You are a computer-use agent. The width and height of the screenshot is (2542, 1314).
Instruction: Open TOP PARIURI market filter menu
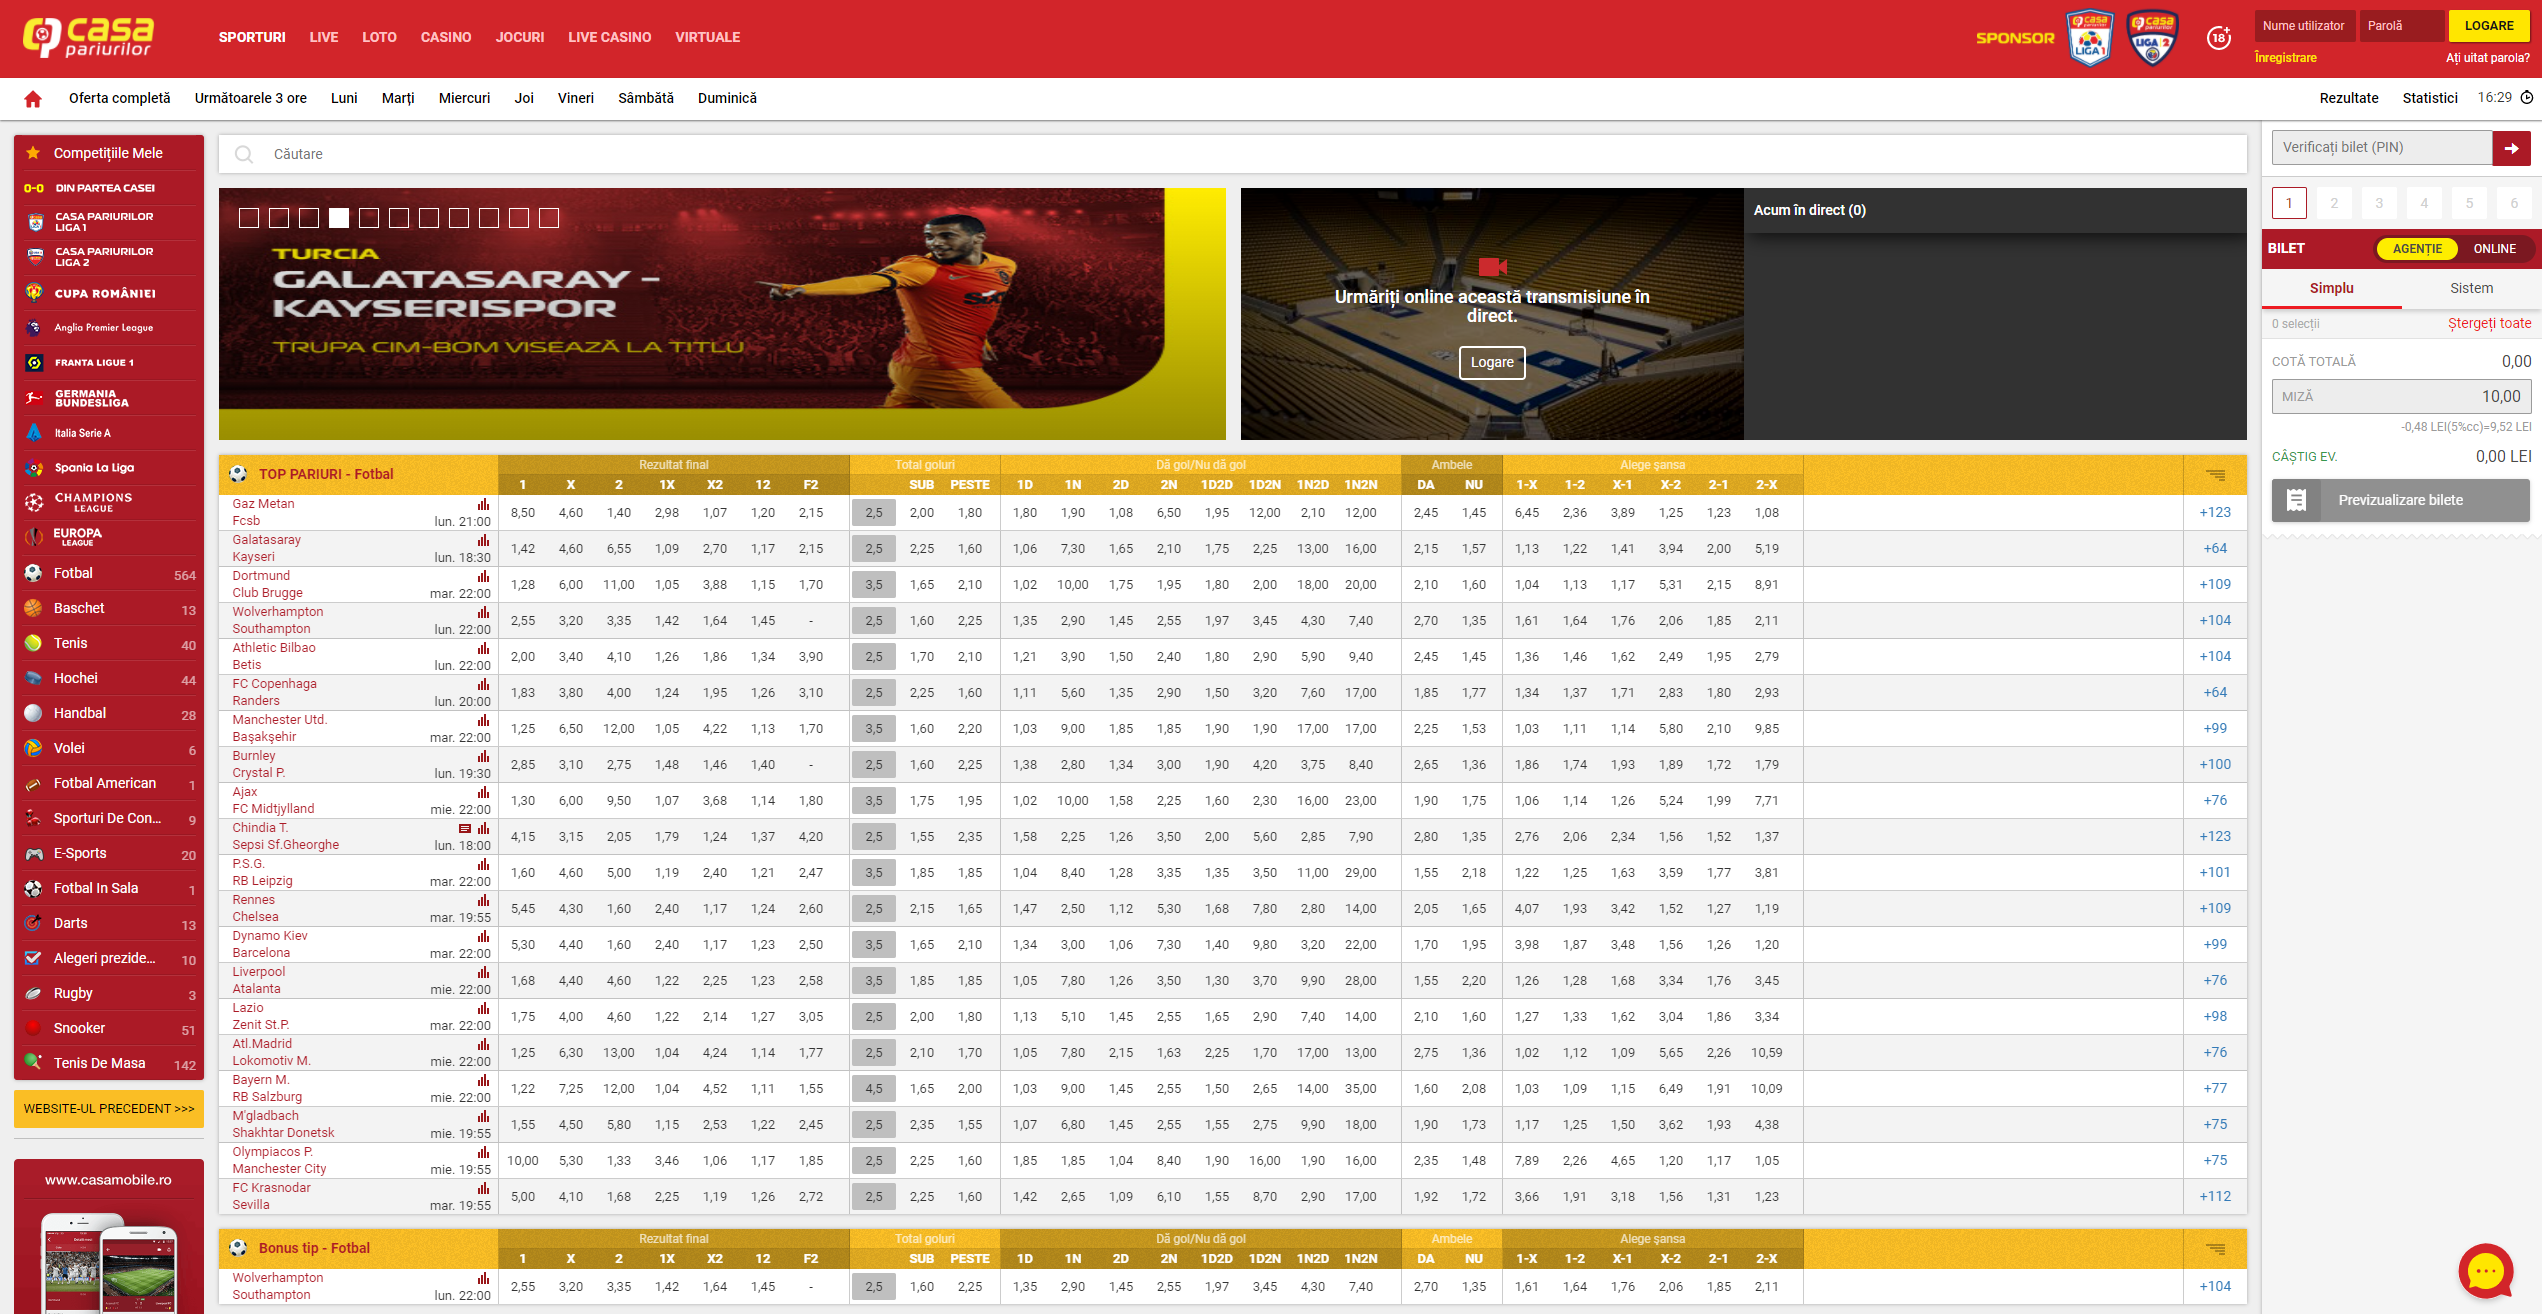point(2215,475)
